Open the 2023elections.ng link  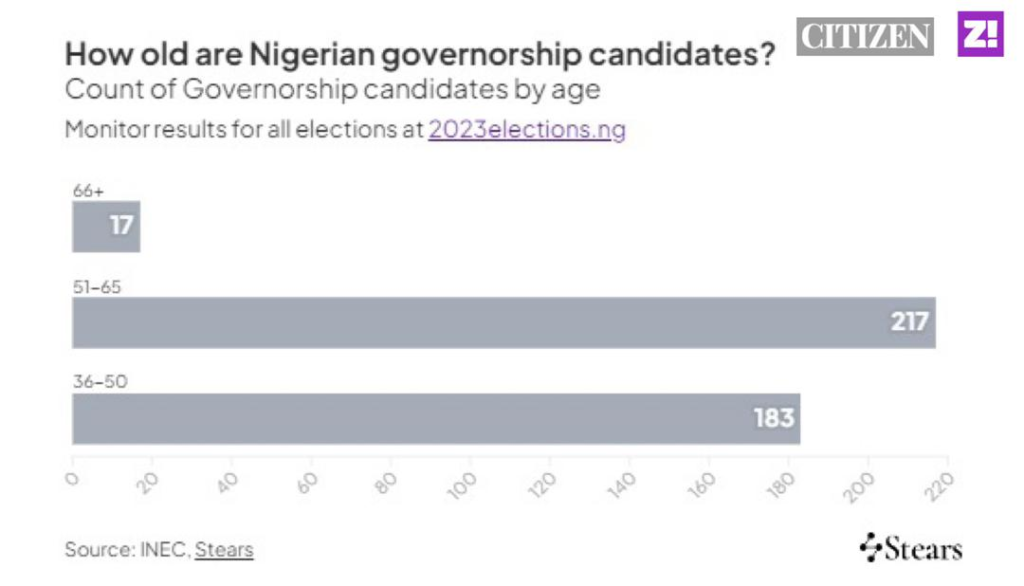point(527,129)
